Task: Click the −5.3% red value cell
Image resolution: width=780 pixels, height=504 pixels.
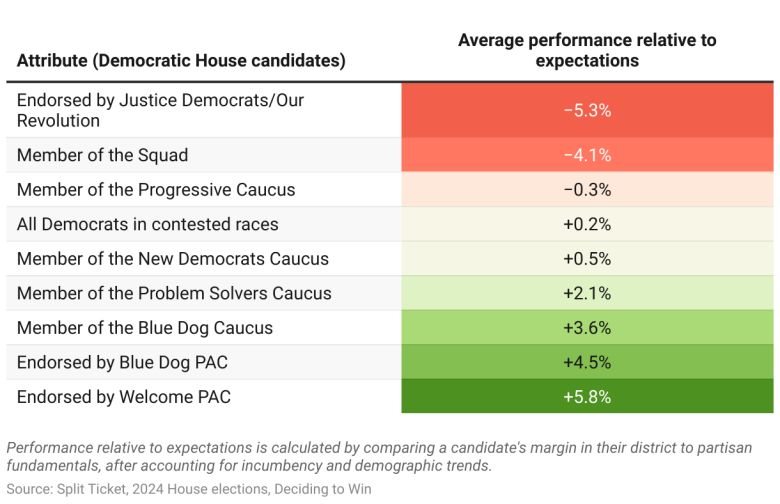Action: 587,110
